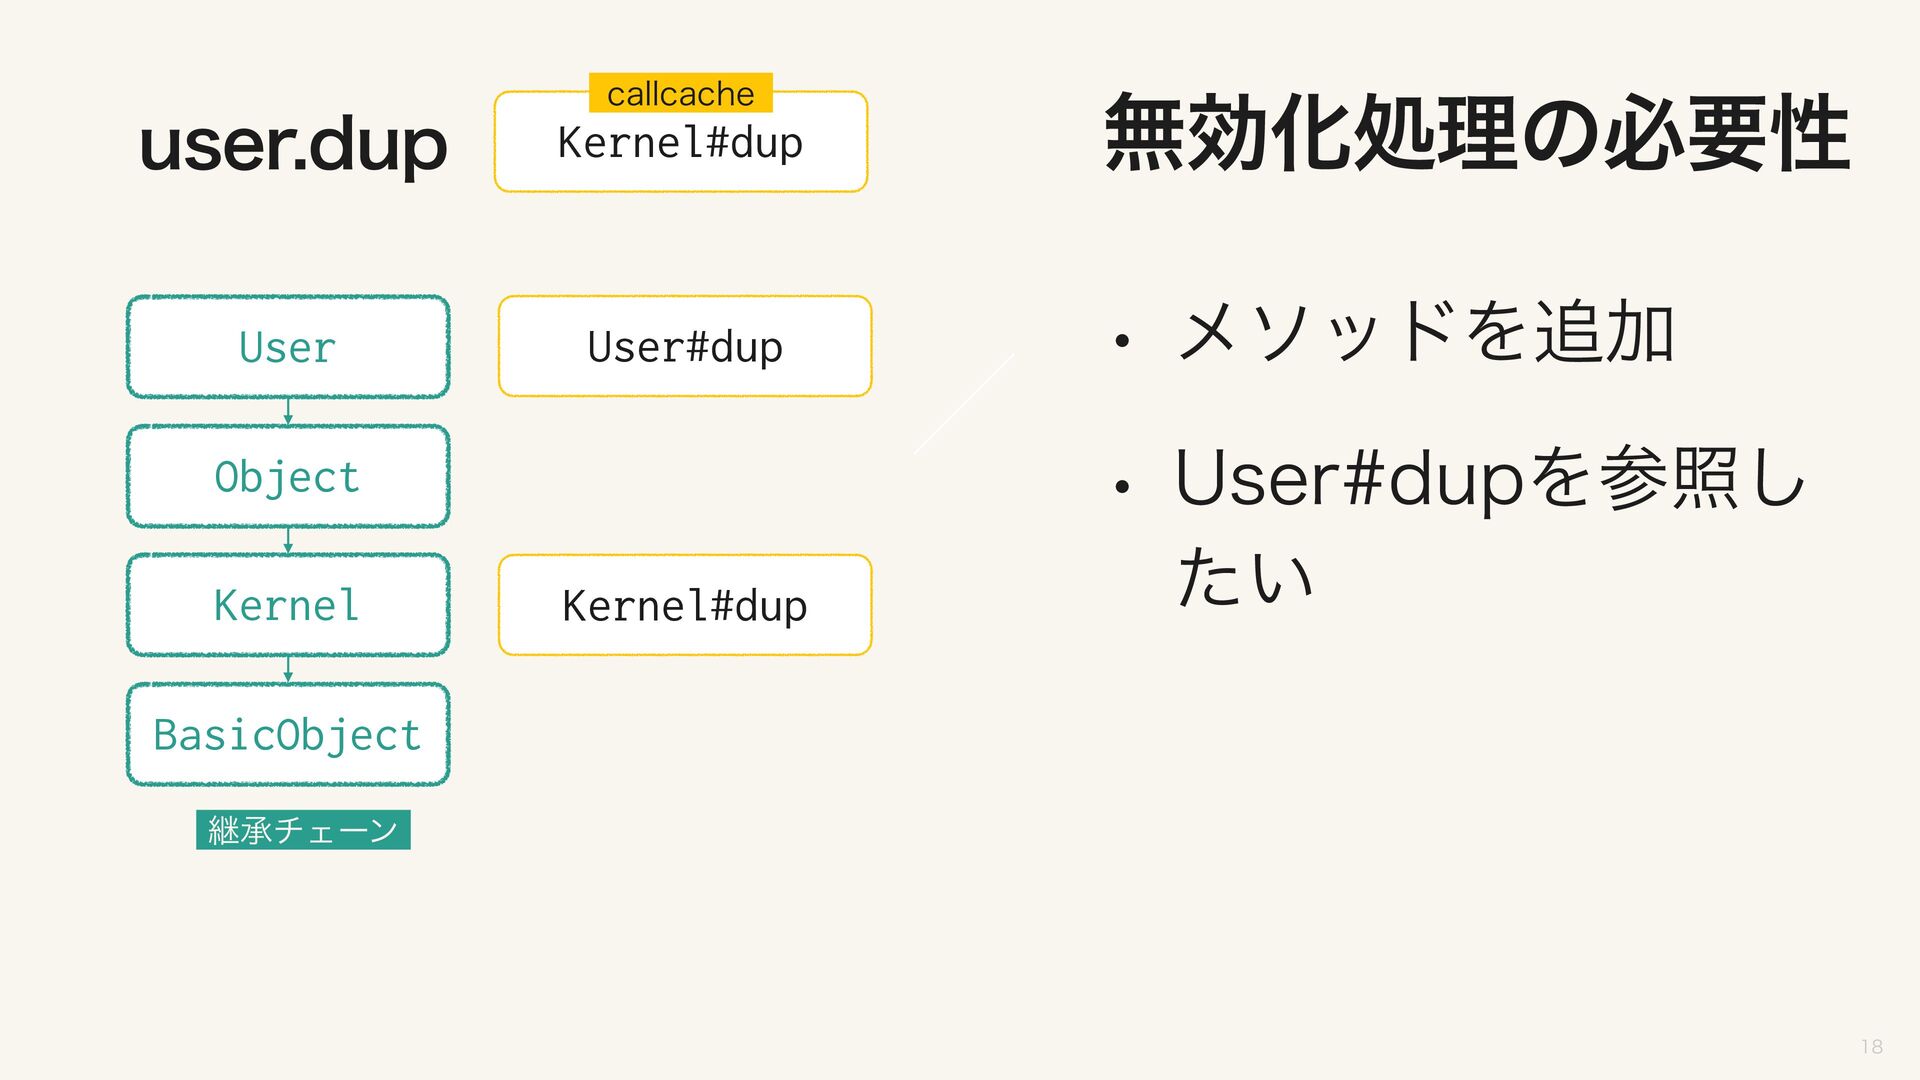The height and width of the screenshot is (1080, 1920).
Task: Click the Kernel class box
Action: tap(288, 605)
